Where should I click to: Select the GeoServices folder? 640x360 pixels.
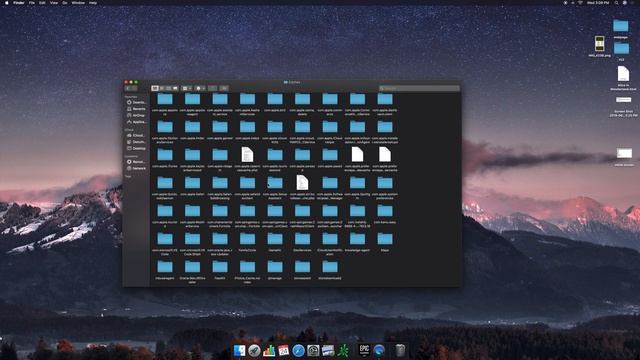coord(302,239)
